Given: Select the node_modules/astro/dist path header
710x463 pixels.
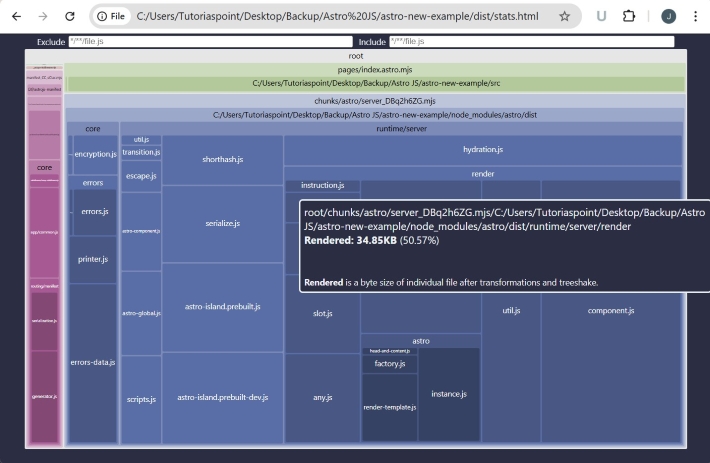Looking at the screenshot, I should click(375, 115).
